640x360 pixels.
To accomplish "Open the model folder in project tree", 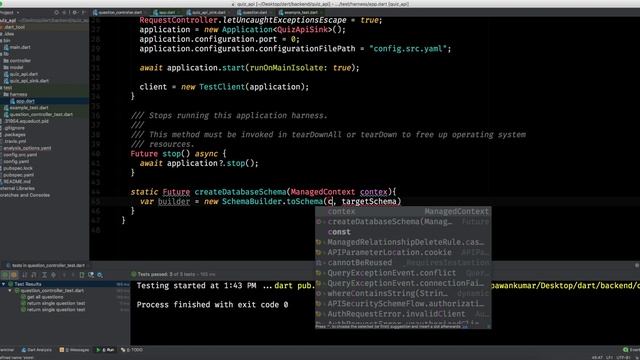I will (x=16, y=67).
